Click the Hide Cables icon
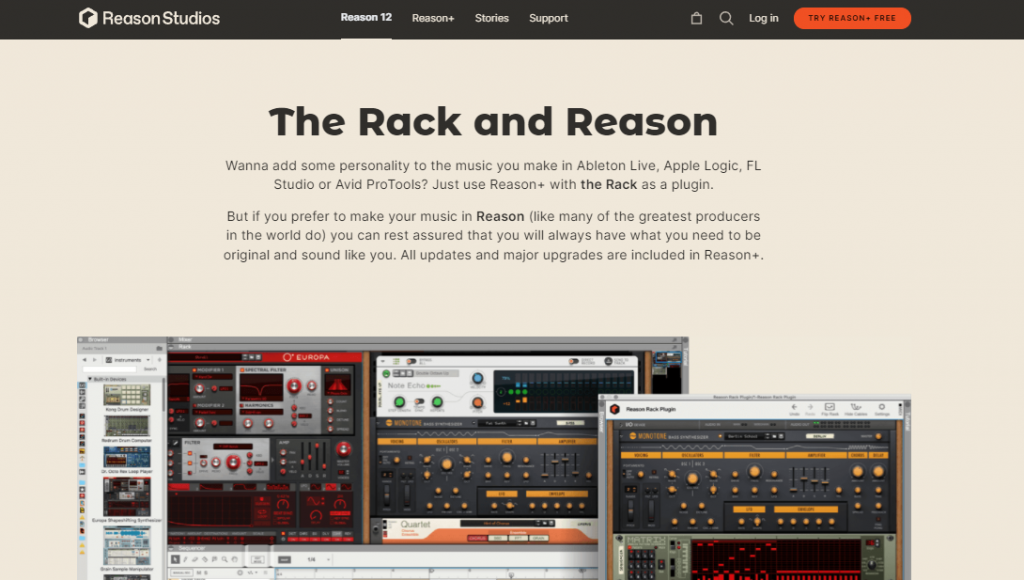The height and width of the screenshot is (580, 1024). pyautogui.click(x=856, y=409)
